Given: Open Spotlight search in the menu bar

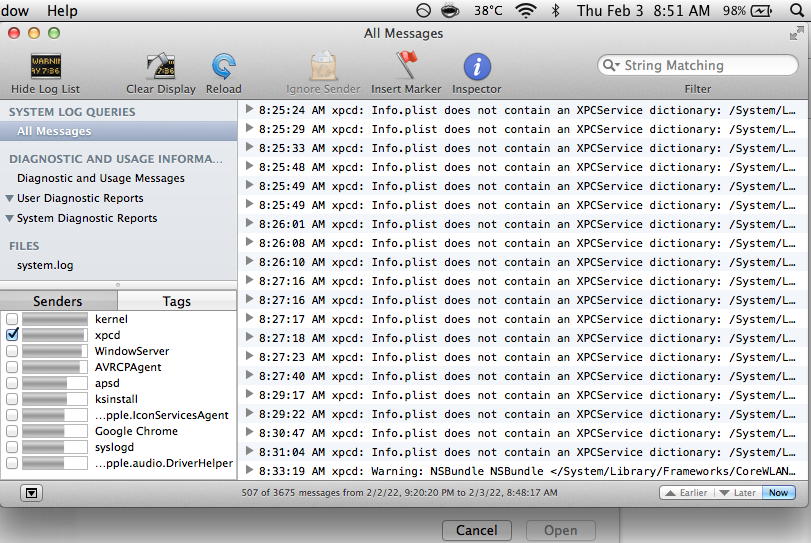Looking at the screenshot, I should (797, 10).
